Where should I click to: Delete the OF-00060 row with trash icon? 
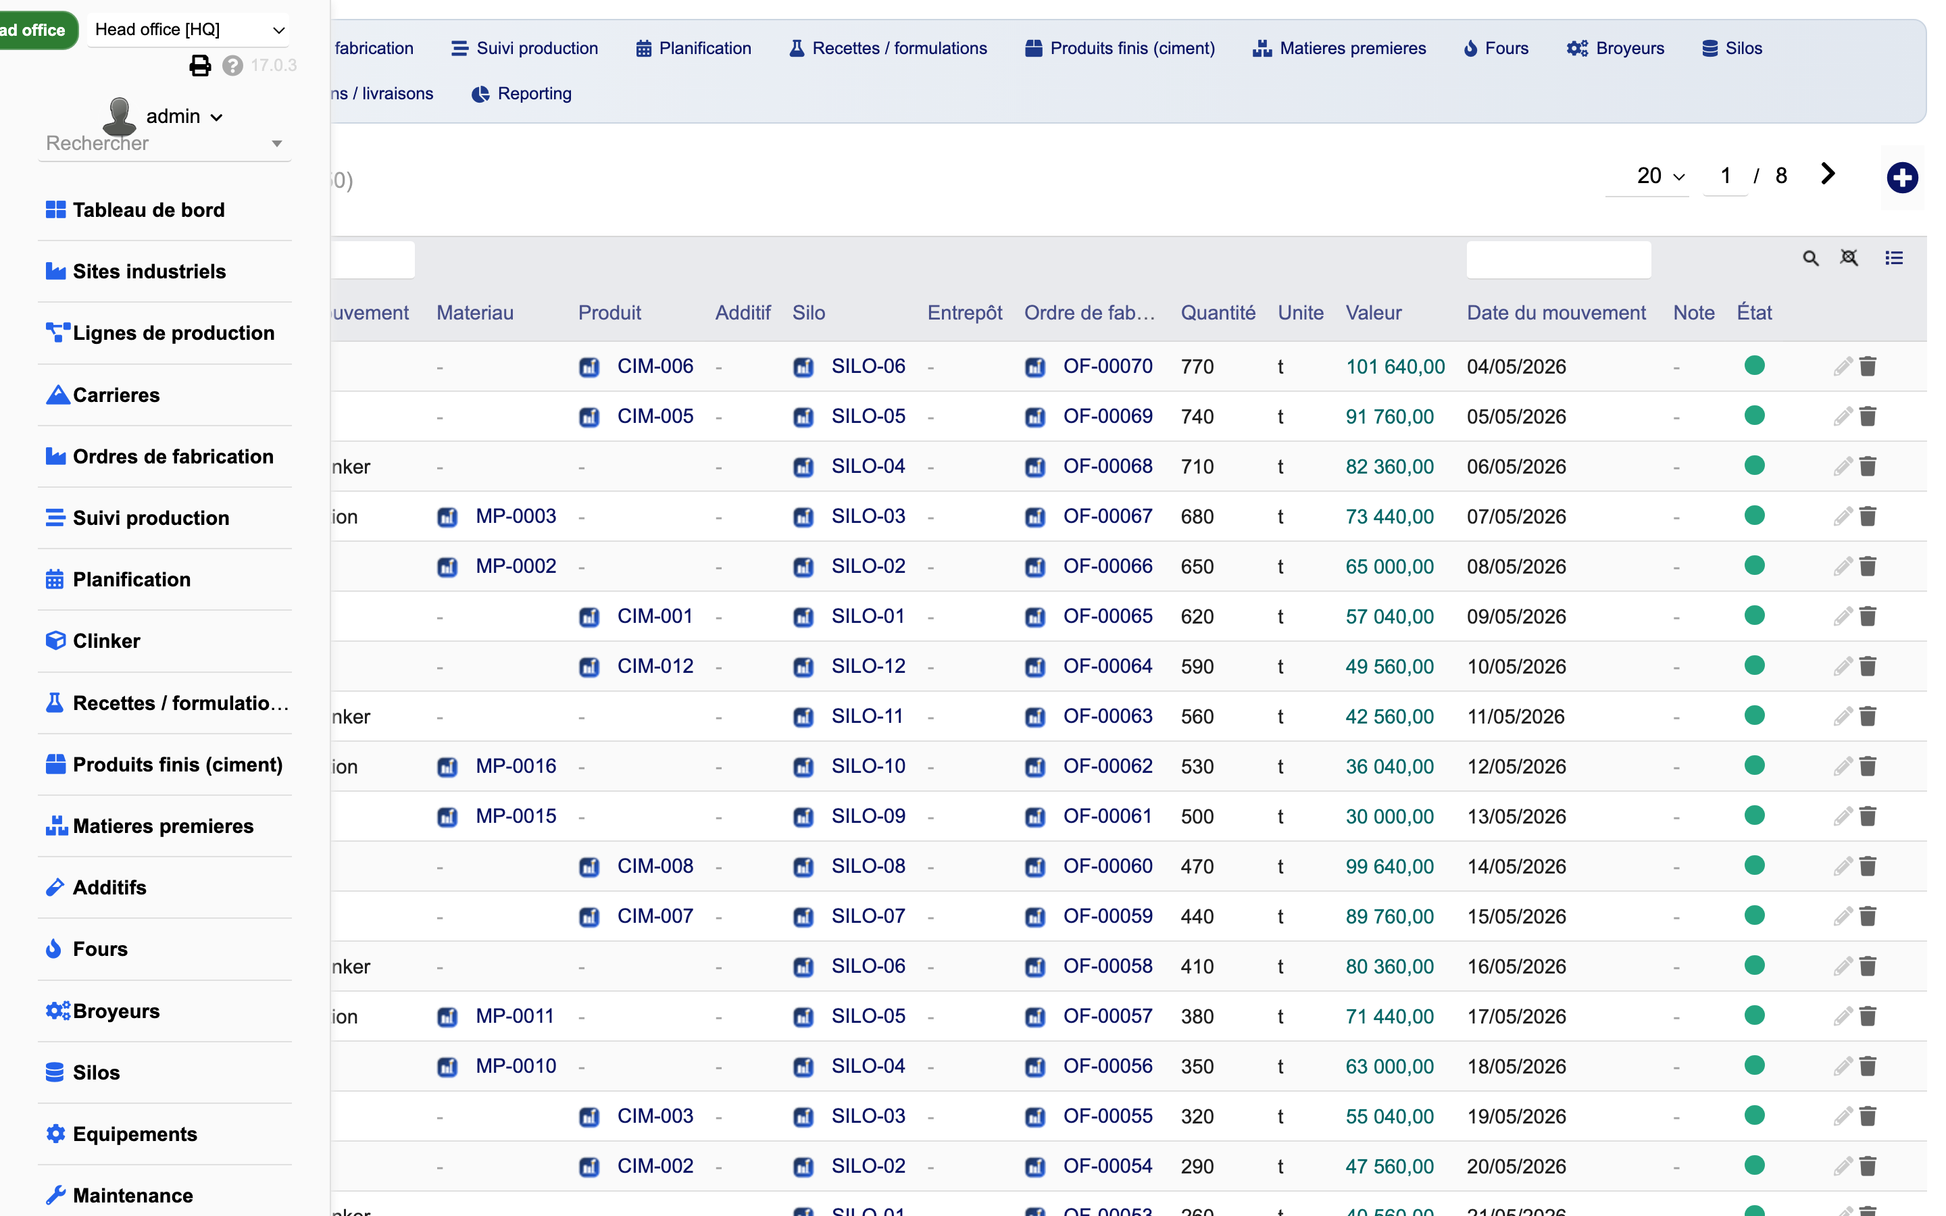pyautogui.click(x=1868, y=867)
